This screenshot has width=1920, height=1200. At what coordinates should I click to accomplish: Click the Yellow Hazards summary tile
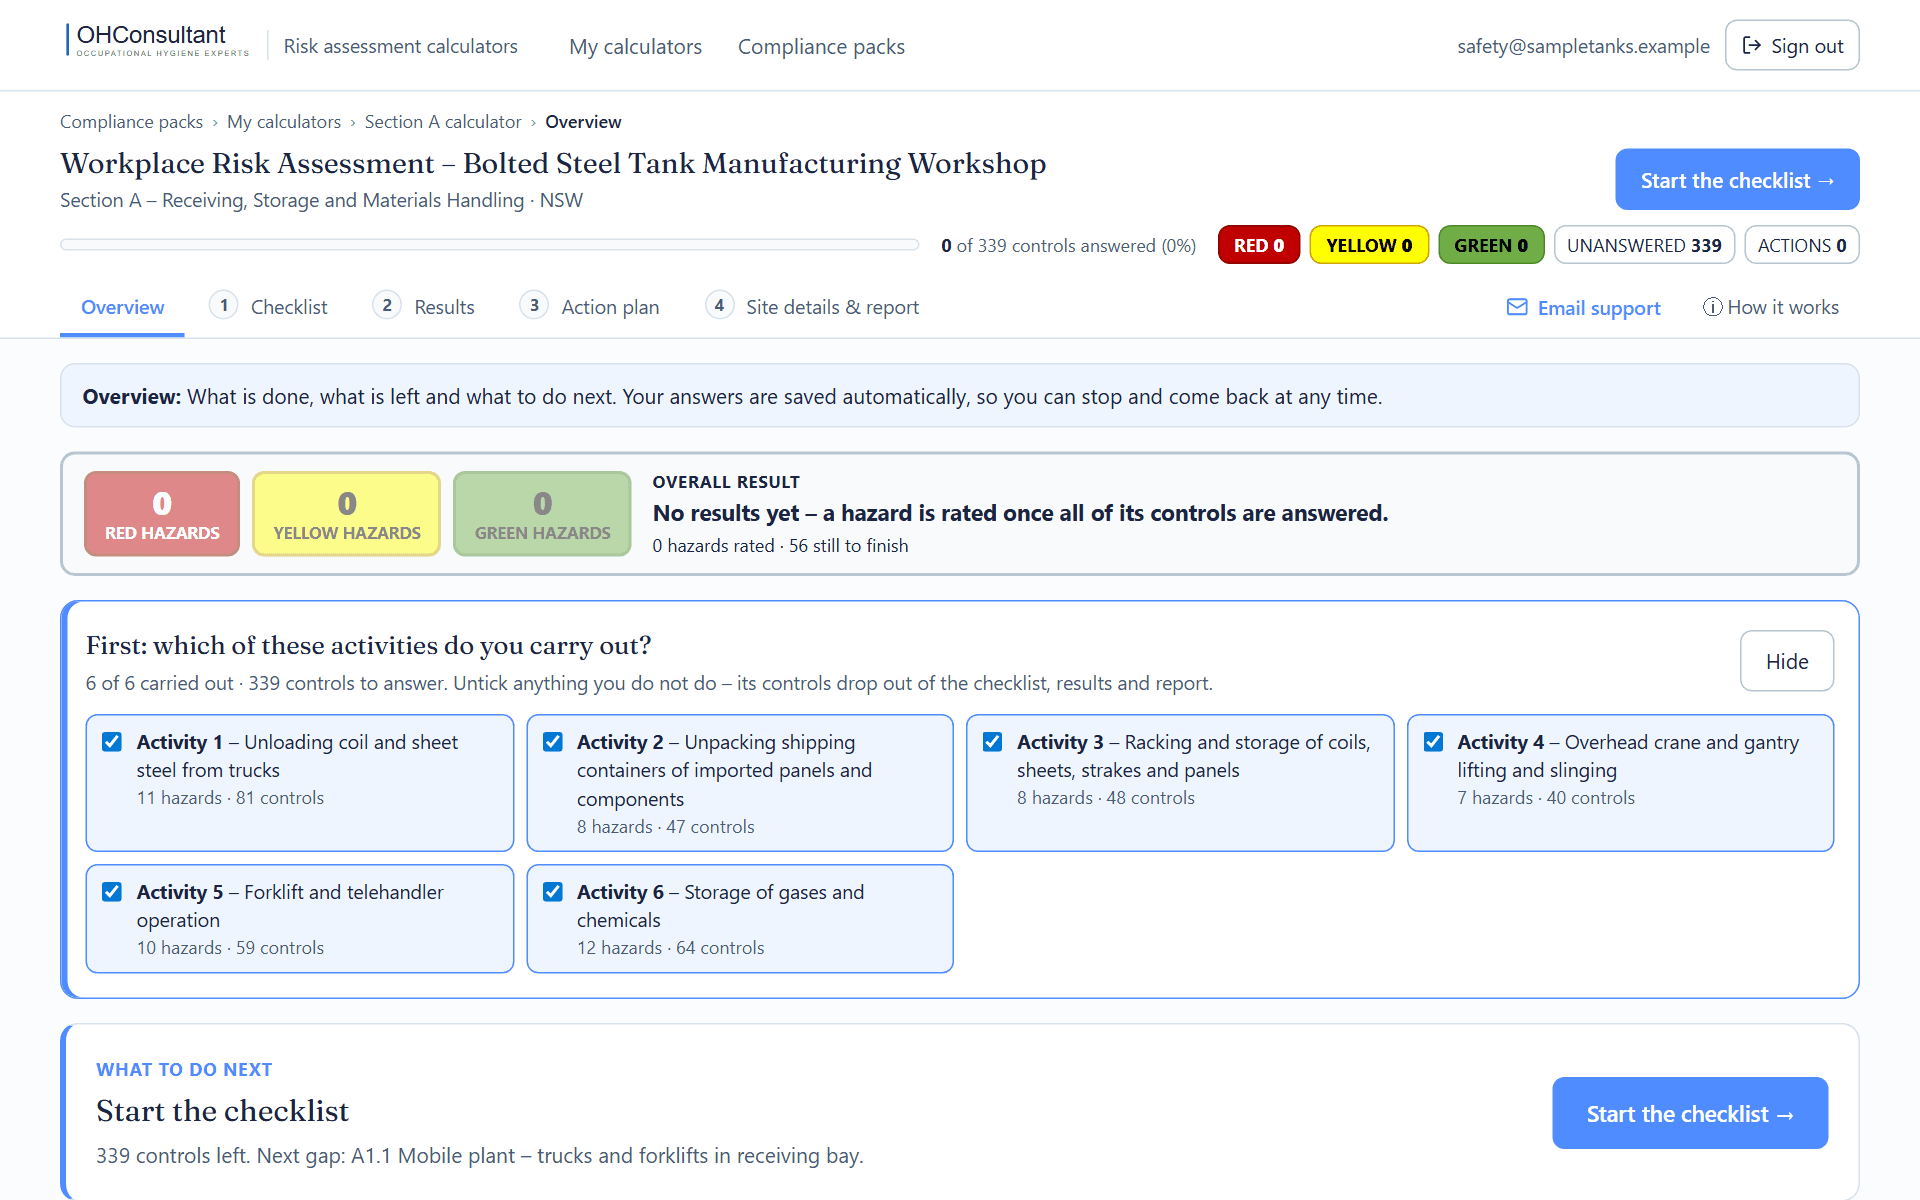pos(347,514)
